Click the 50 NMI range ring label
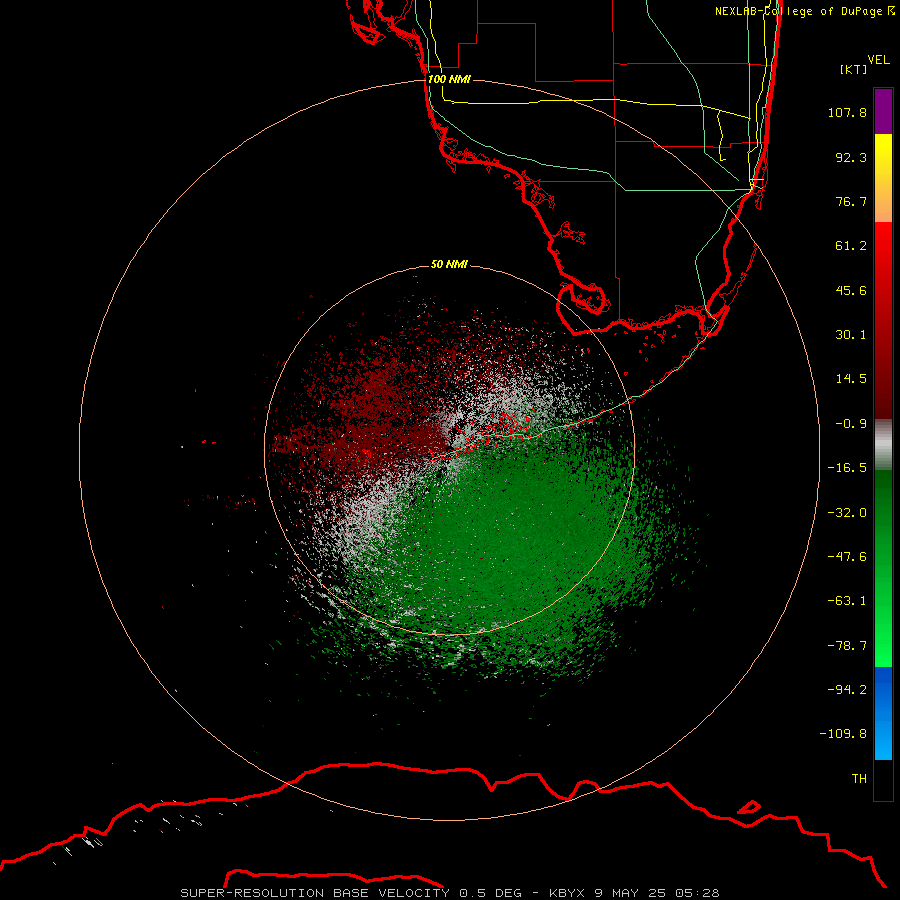This screenshot has height=900, width=900. 449,265
